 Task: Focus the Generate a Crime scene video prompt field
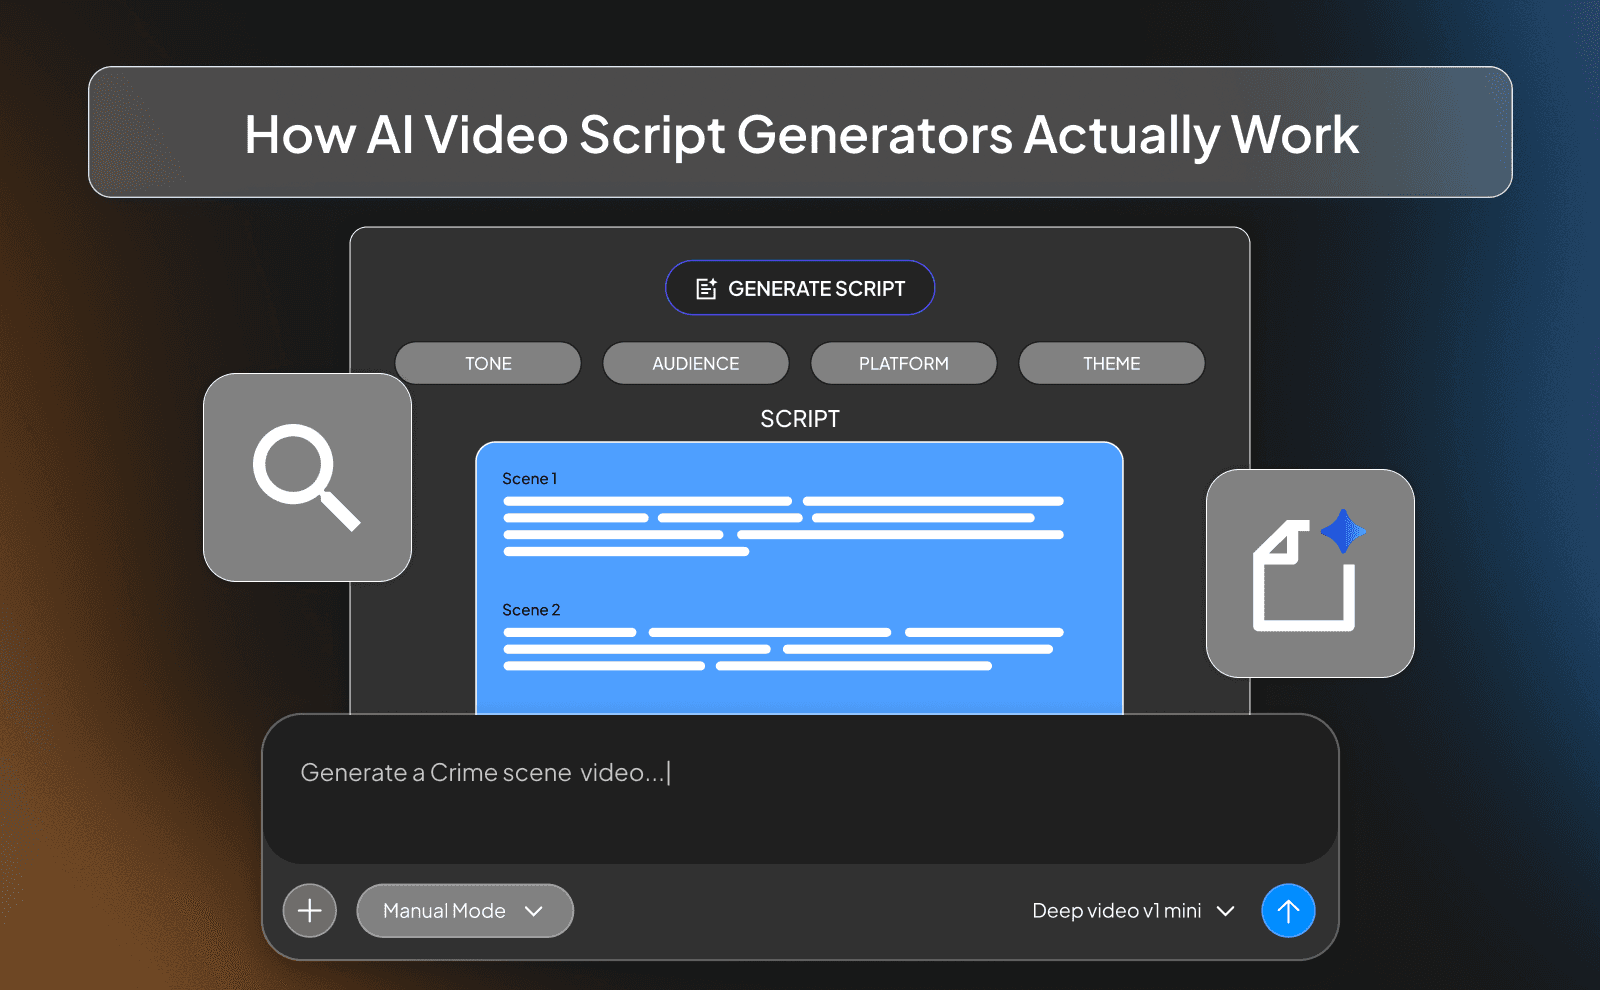800,789
